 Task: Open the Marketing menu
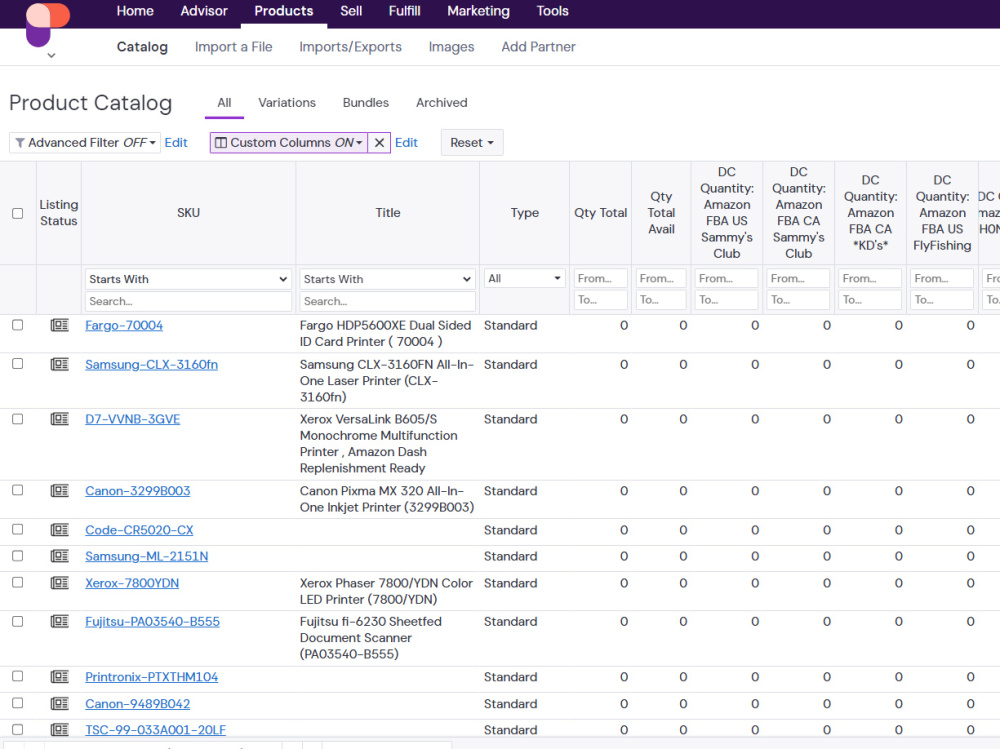[x=478, y=11]
